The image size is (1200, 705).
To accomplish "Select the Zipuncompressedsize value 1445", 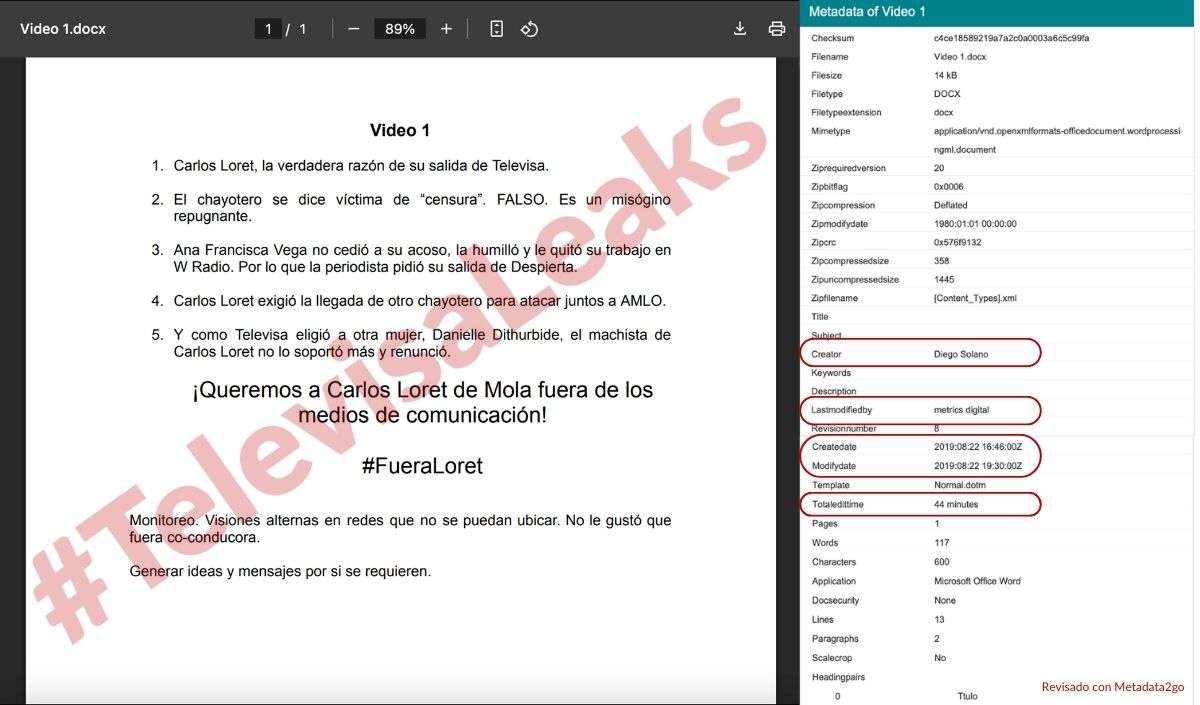I will tap(944, 279).
